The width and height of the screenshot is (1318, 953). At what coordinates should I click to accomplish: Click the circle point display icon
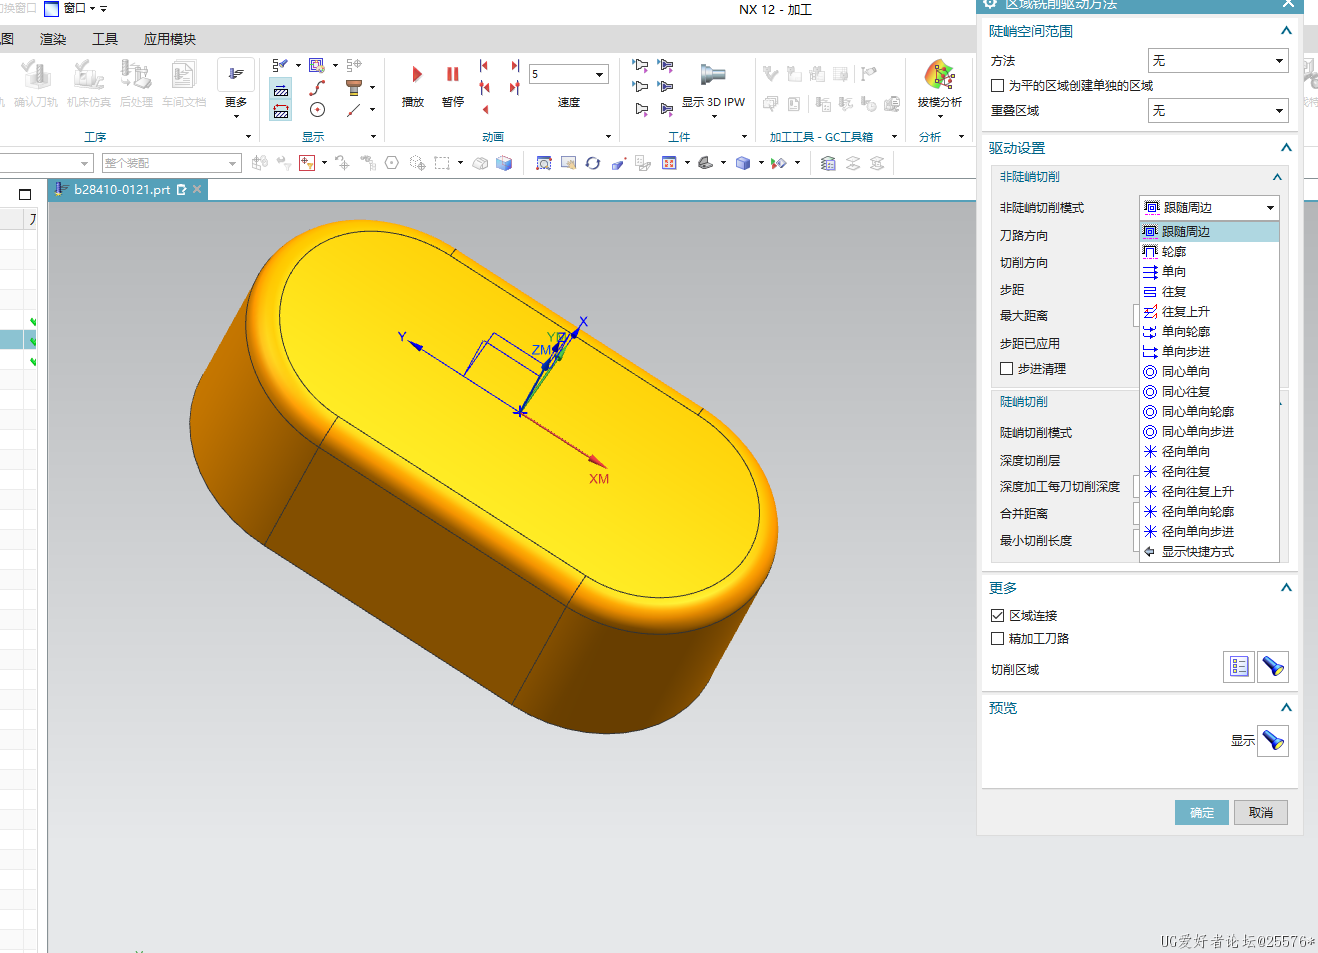[317, 110]
